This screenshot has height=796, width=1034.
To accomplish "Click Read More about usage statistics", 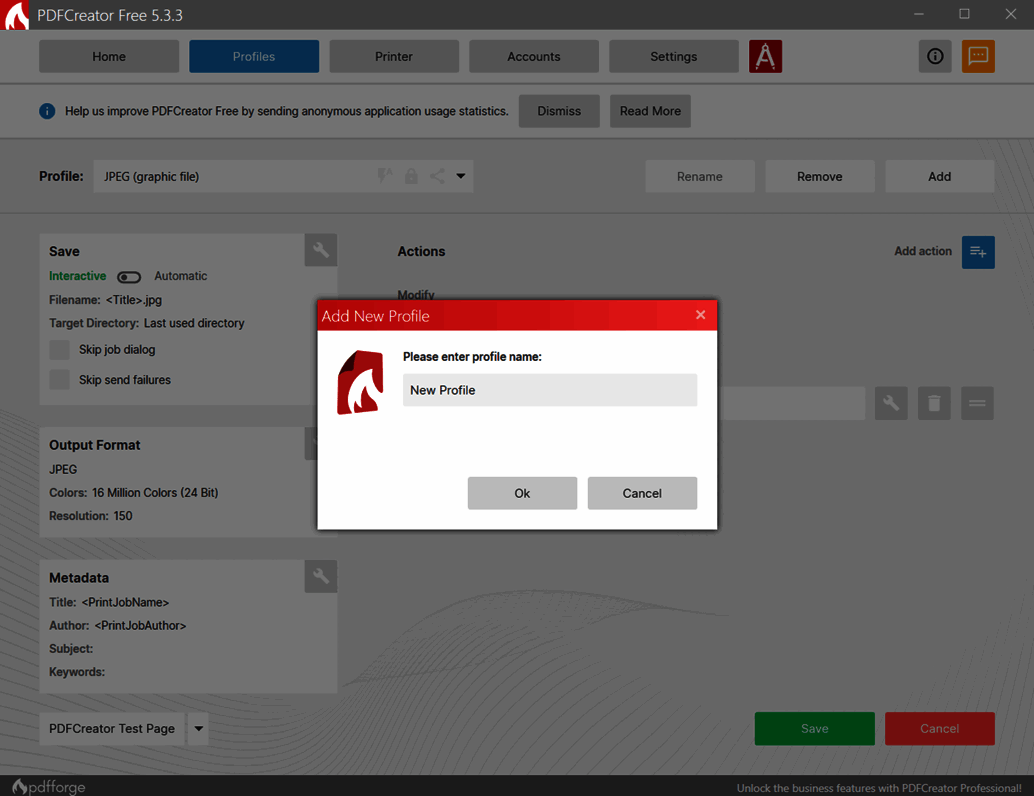I will tap(650, 111).
